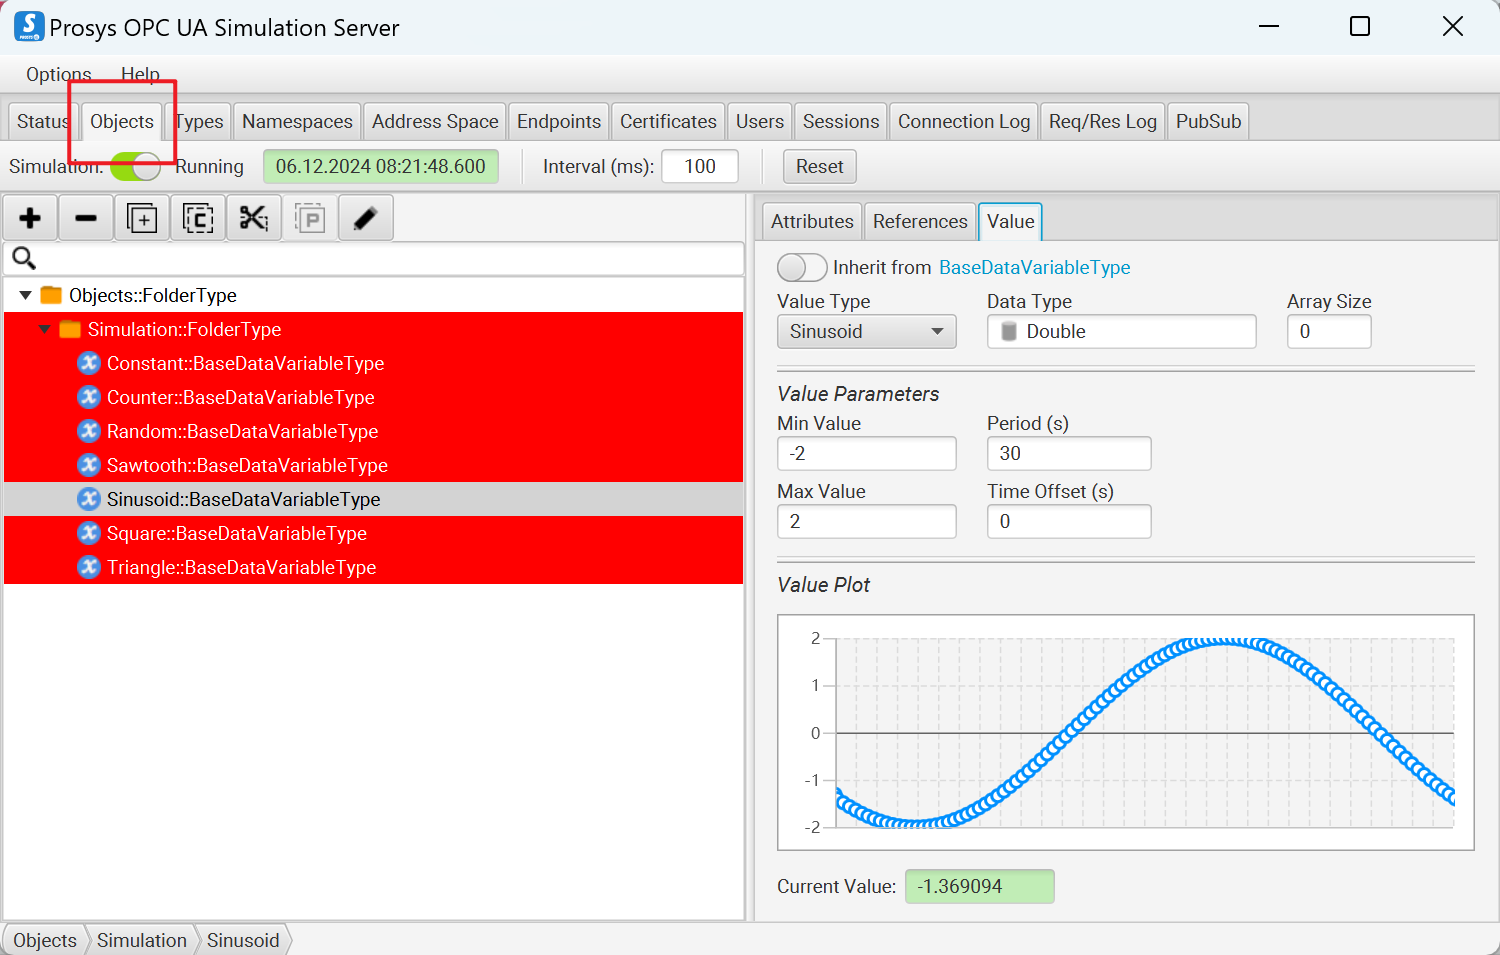
Task: Click the magnifier search icon
Action: point(24,259)
